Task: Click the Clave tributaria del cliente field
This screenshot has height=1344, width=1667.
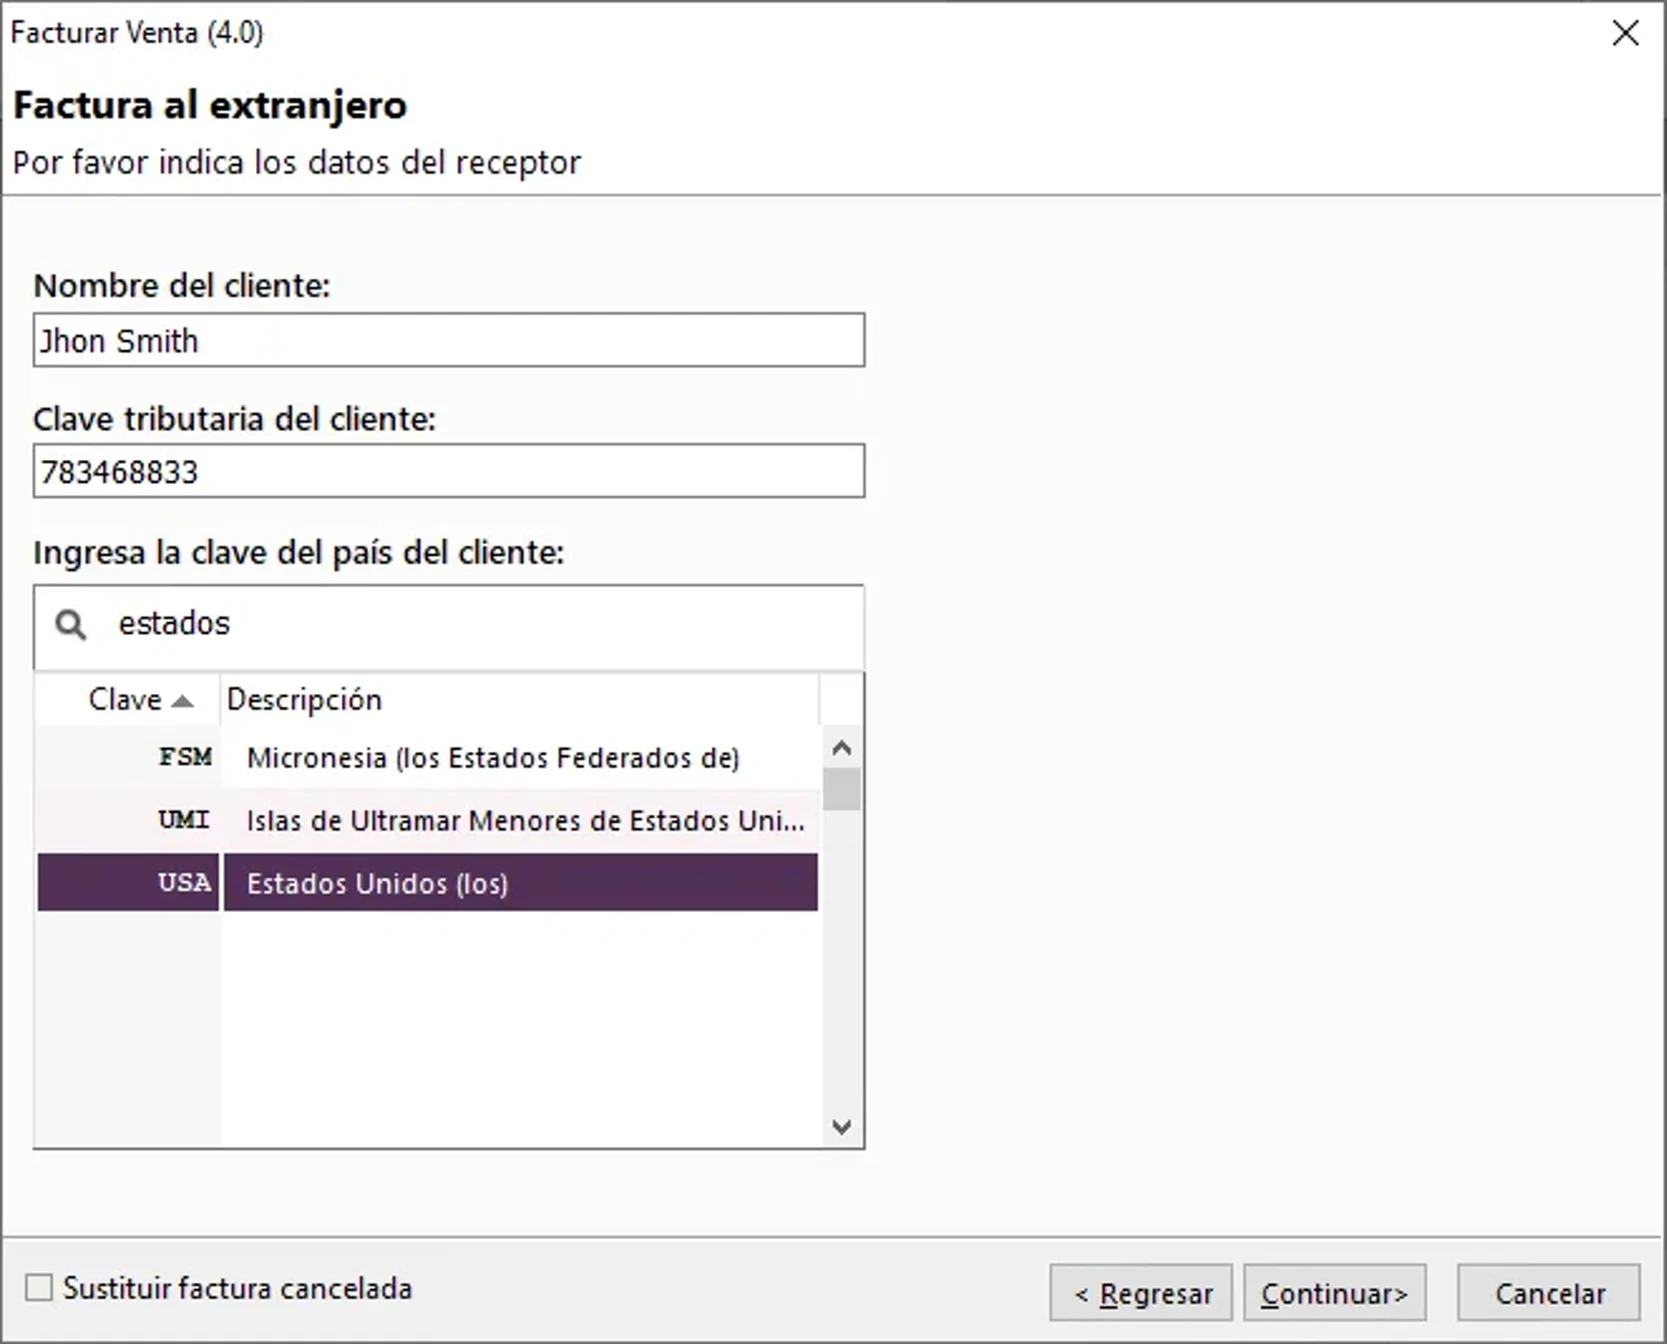Action: tap(448, 471)
